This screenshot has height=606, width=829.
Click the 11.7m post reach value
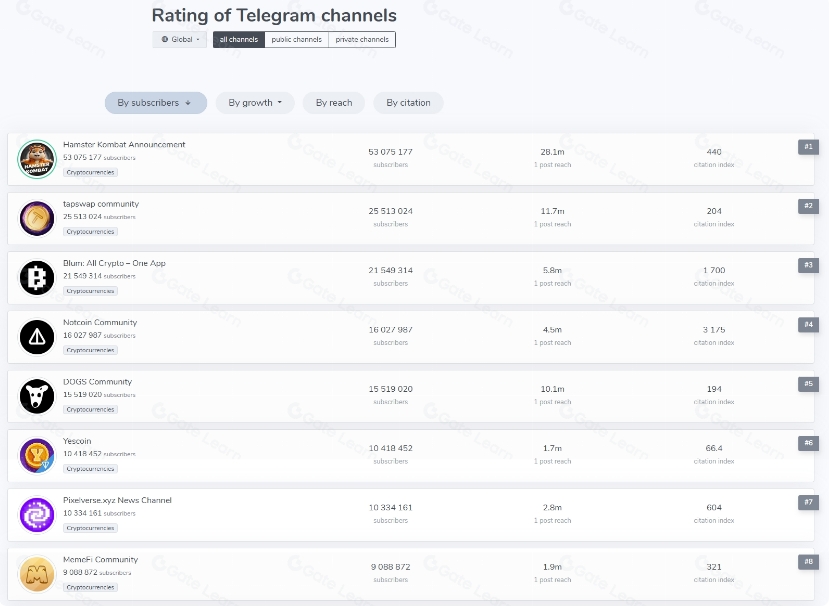pyautogui.click(x=552, y=211)
